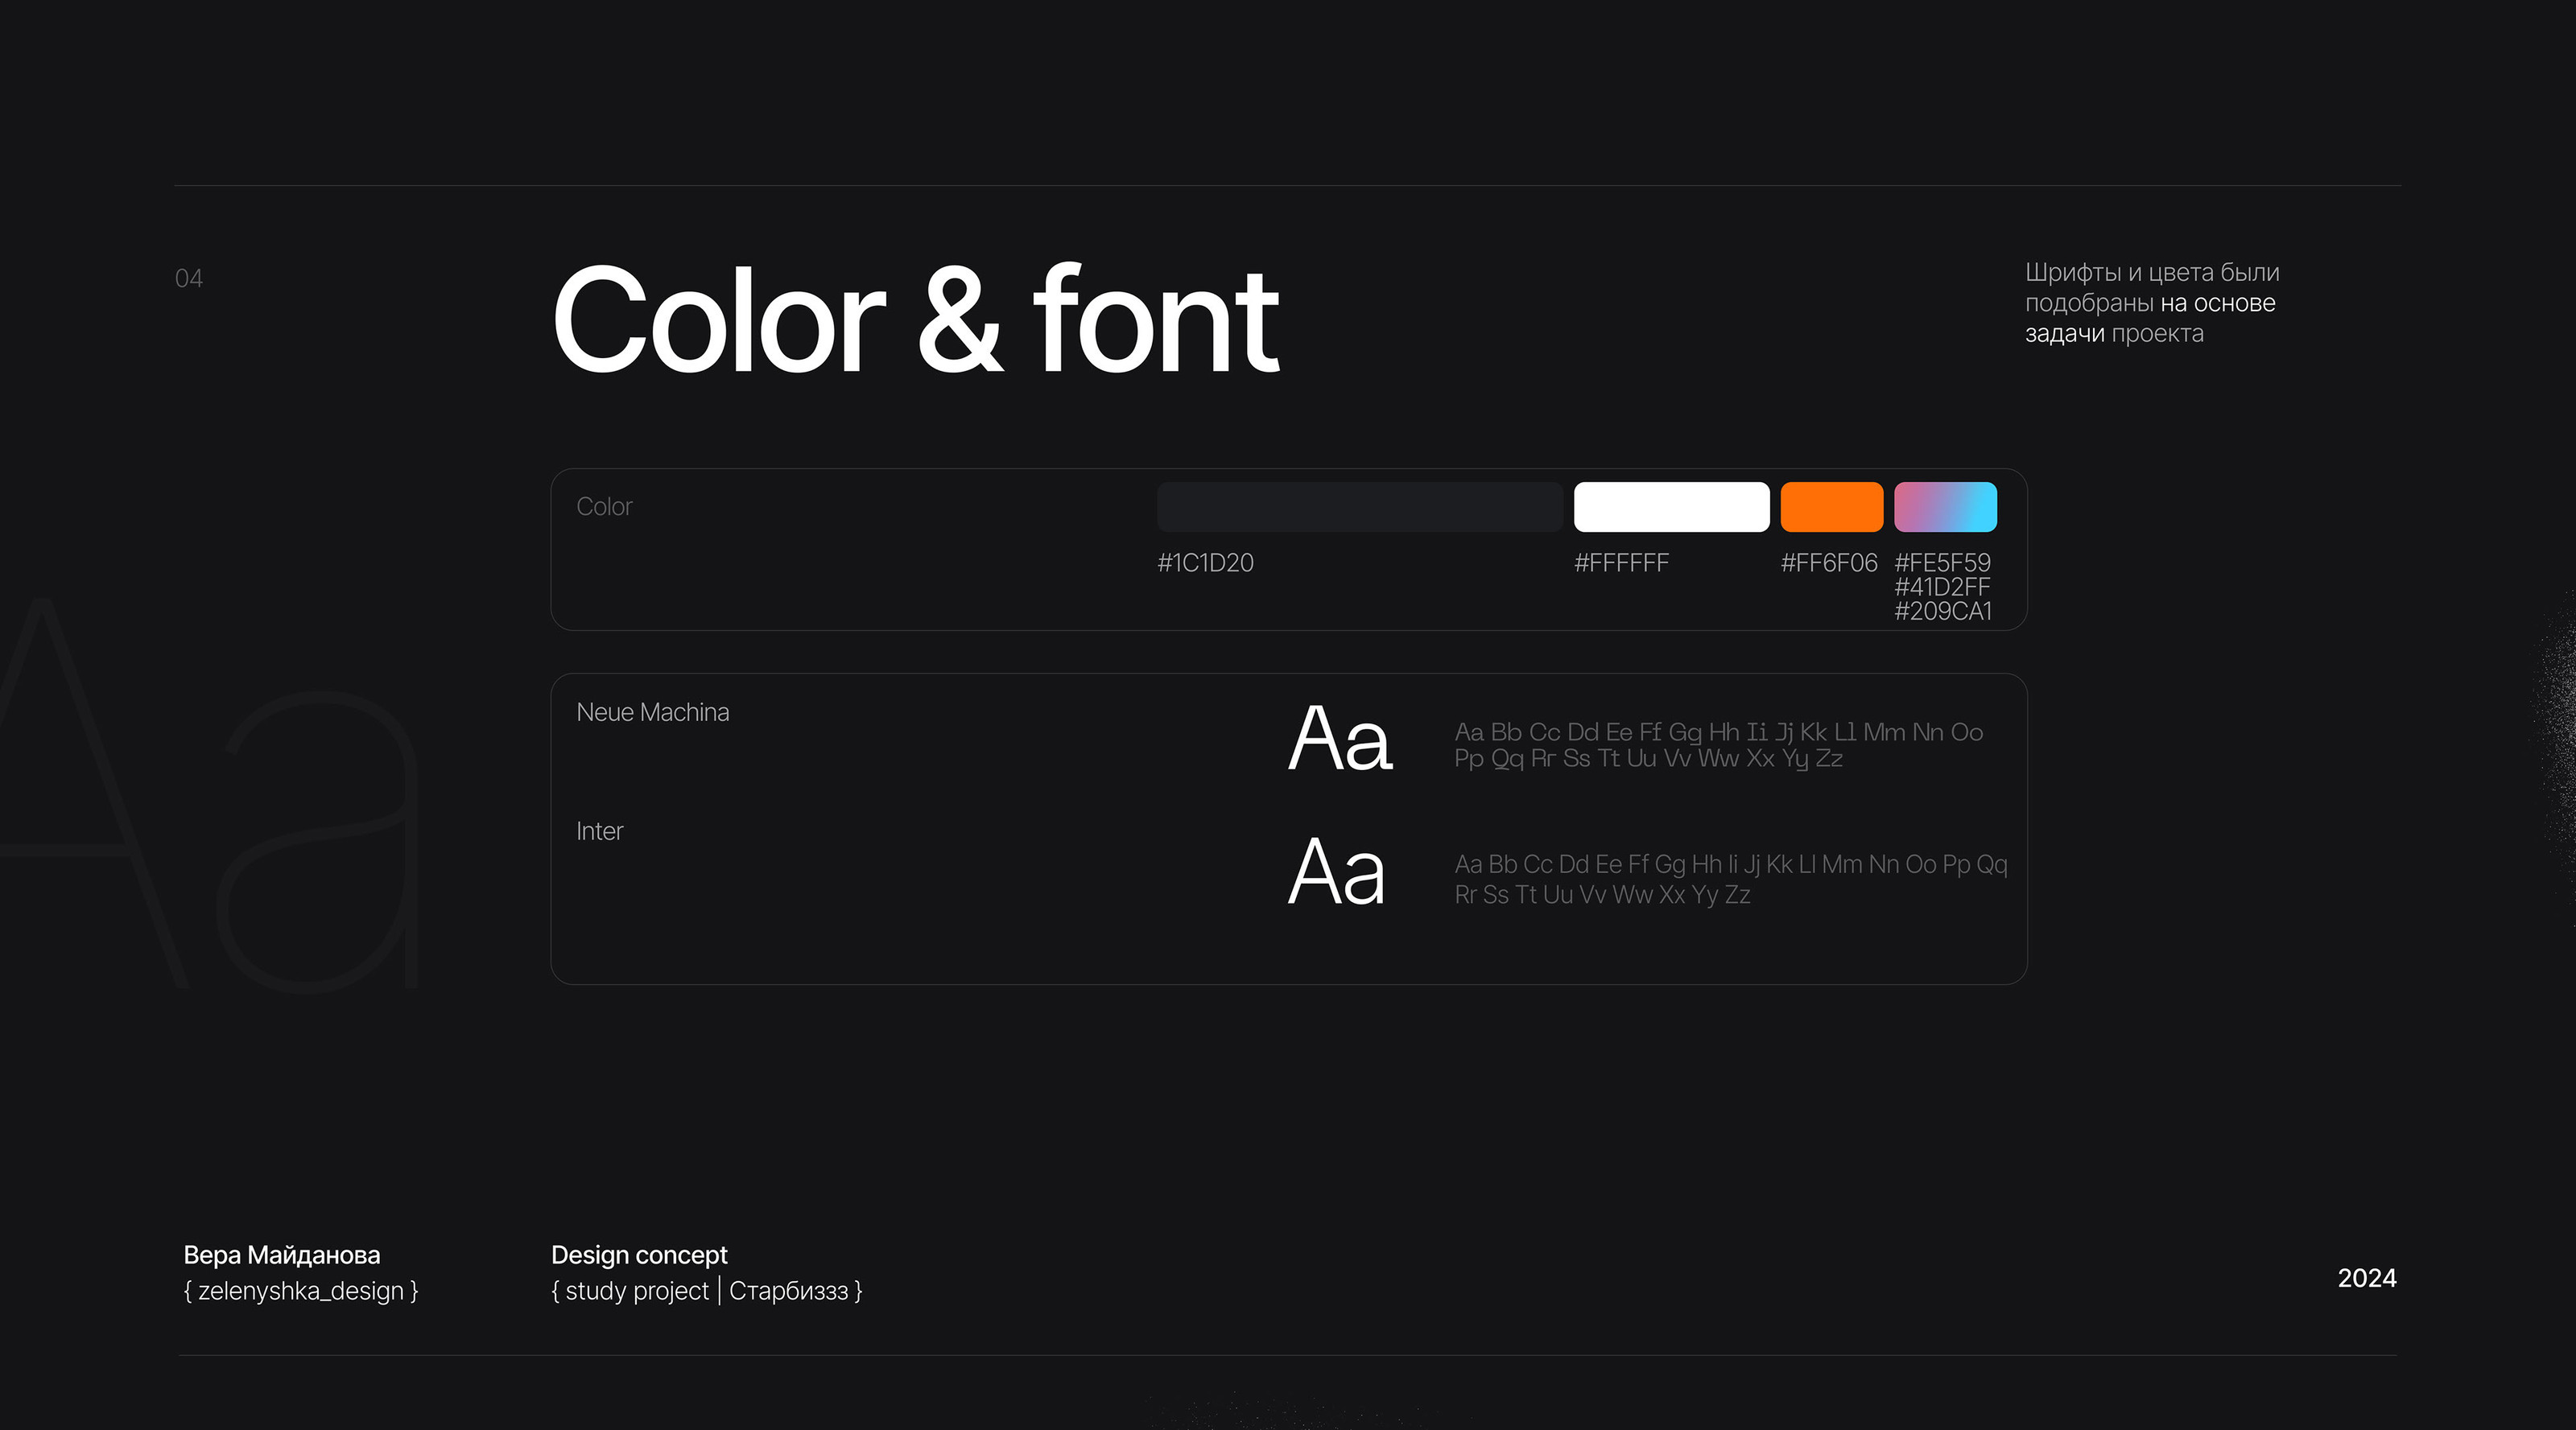Click the #FE5F59 gradient hex code
Image resolution: width=2576 pixels, height=1430 pixels.
(1942, 563)
